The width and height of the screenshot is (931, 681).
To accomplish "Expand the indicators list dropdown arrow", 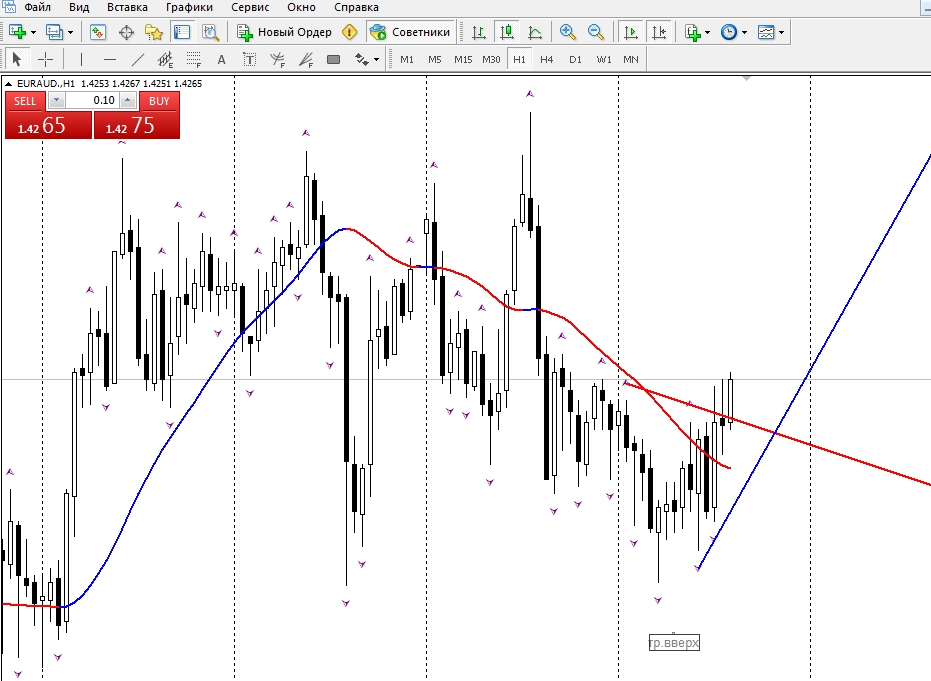I will [x=707, y=32].
